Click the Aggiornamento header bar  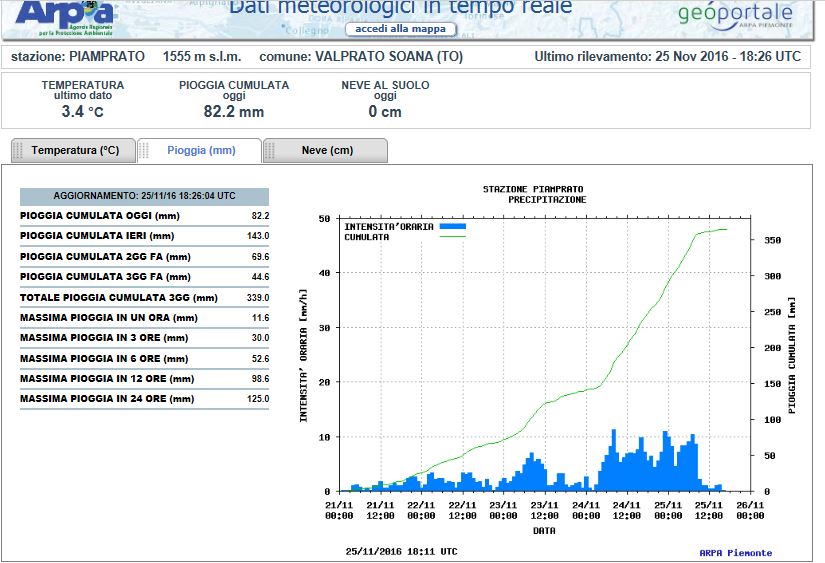click(144, 196)
